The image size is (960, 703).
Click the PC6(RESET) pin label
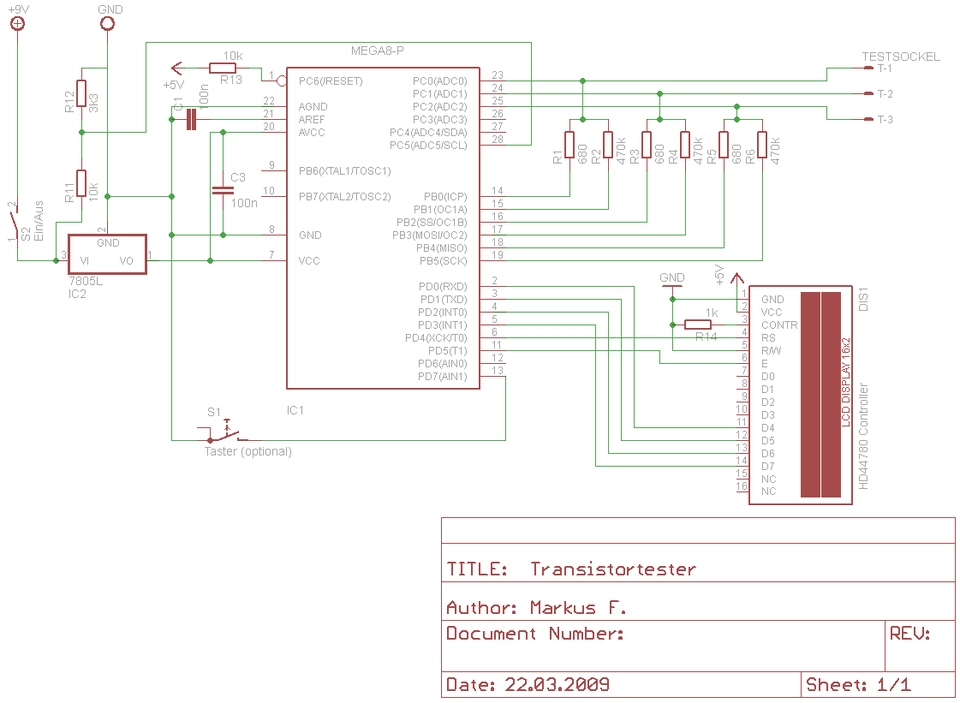click(x=331, y=81)
